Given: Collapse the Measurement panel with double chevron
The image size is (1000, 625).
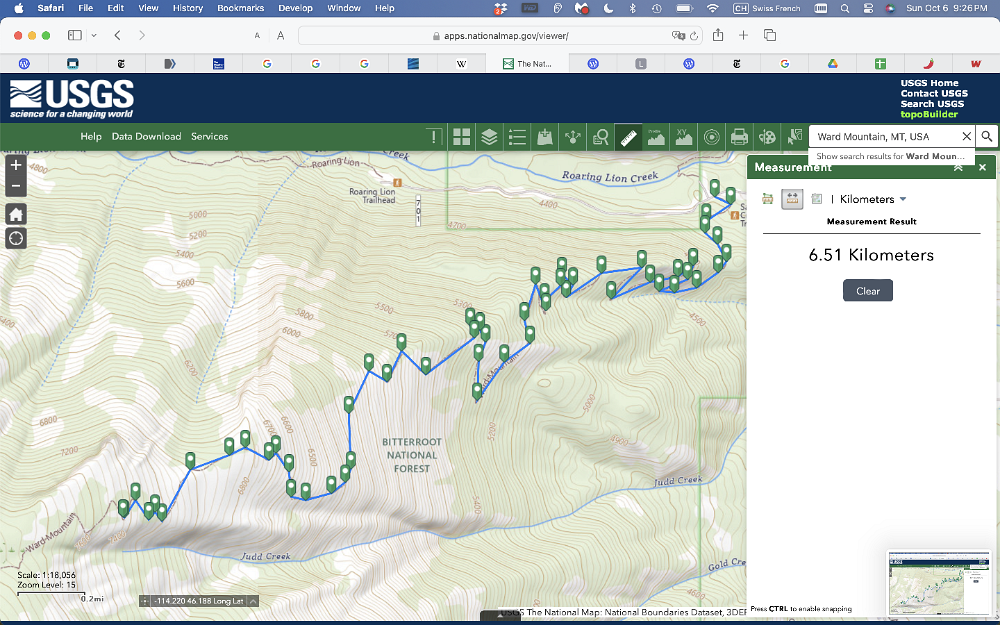Looking at the screenshot, I should 958,167.
